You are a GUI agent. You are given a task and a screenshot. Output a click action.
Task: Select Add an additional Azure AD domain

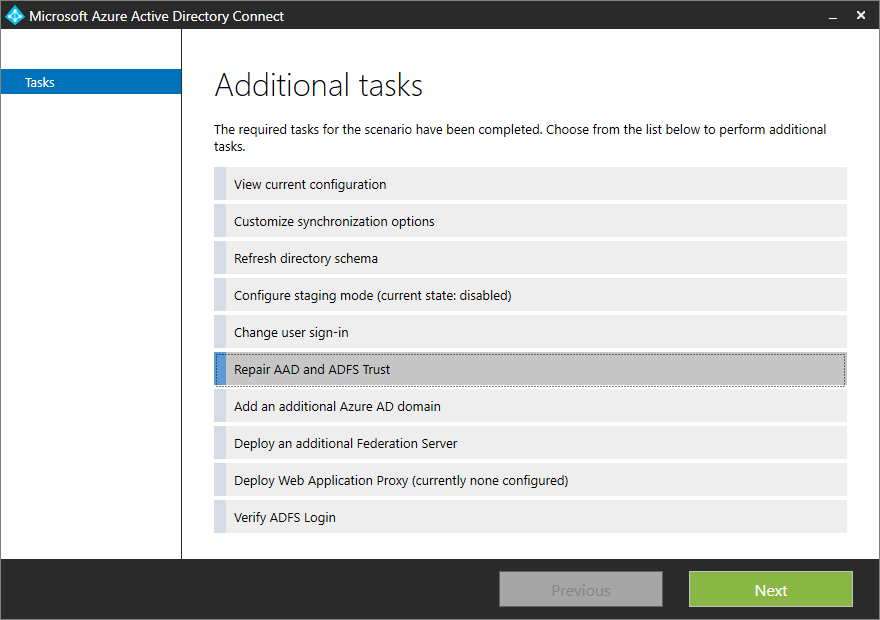[530, 406]
